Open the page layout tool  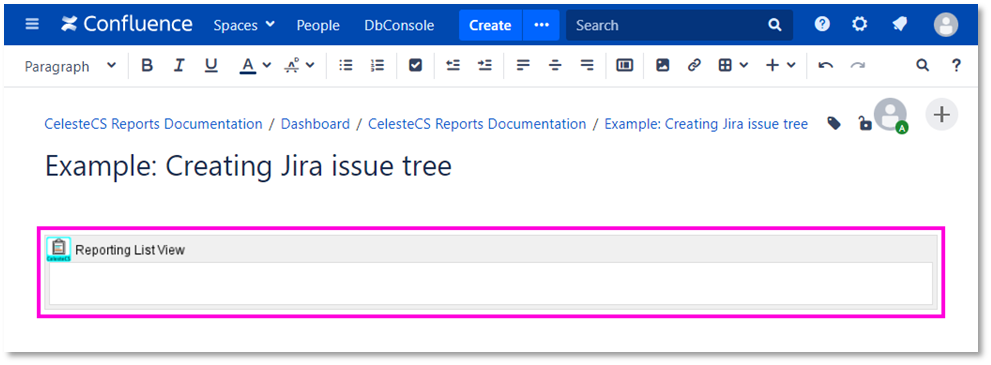point(624,66)
